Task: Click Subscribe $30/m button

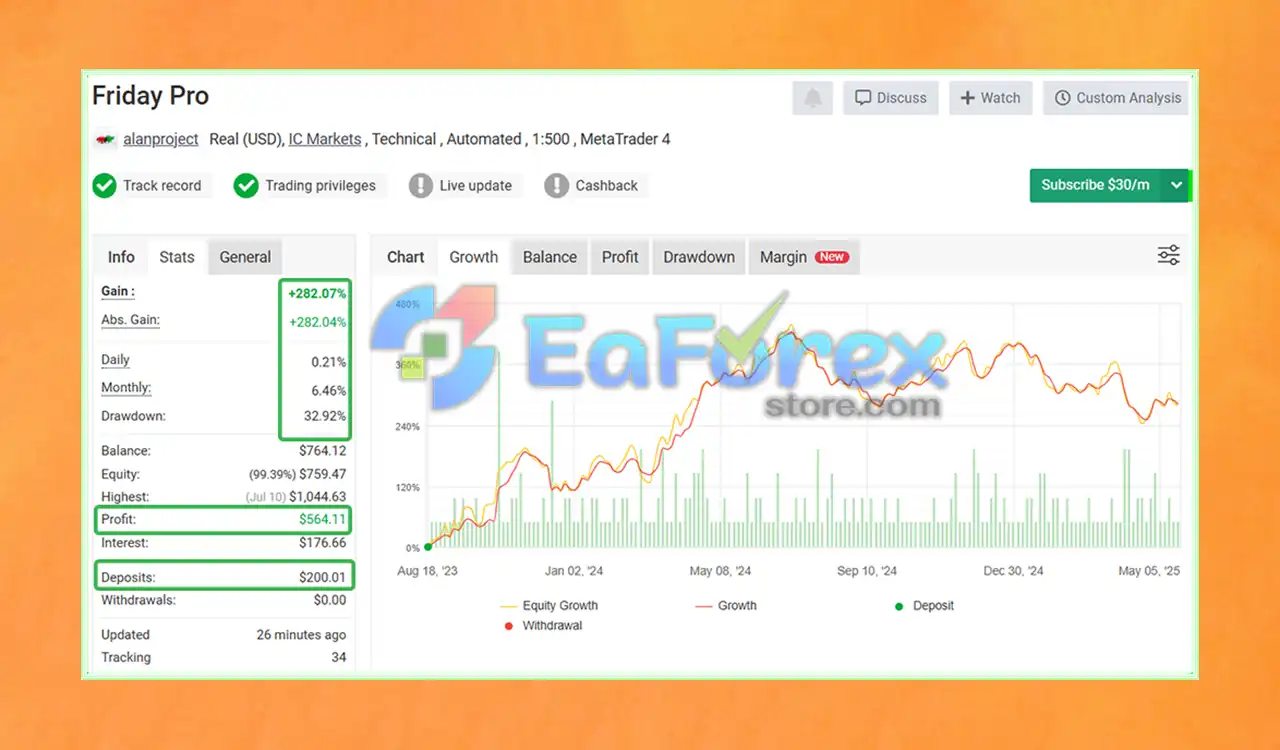Action: pos(1095,185)
